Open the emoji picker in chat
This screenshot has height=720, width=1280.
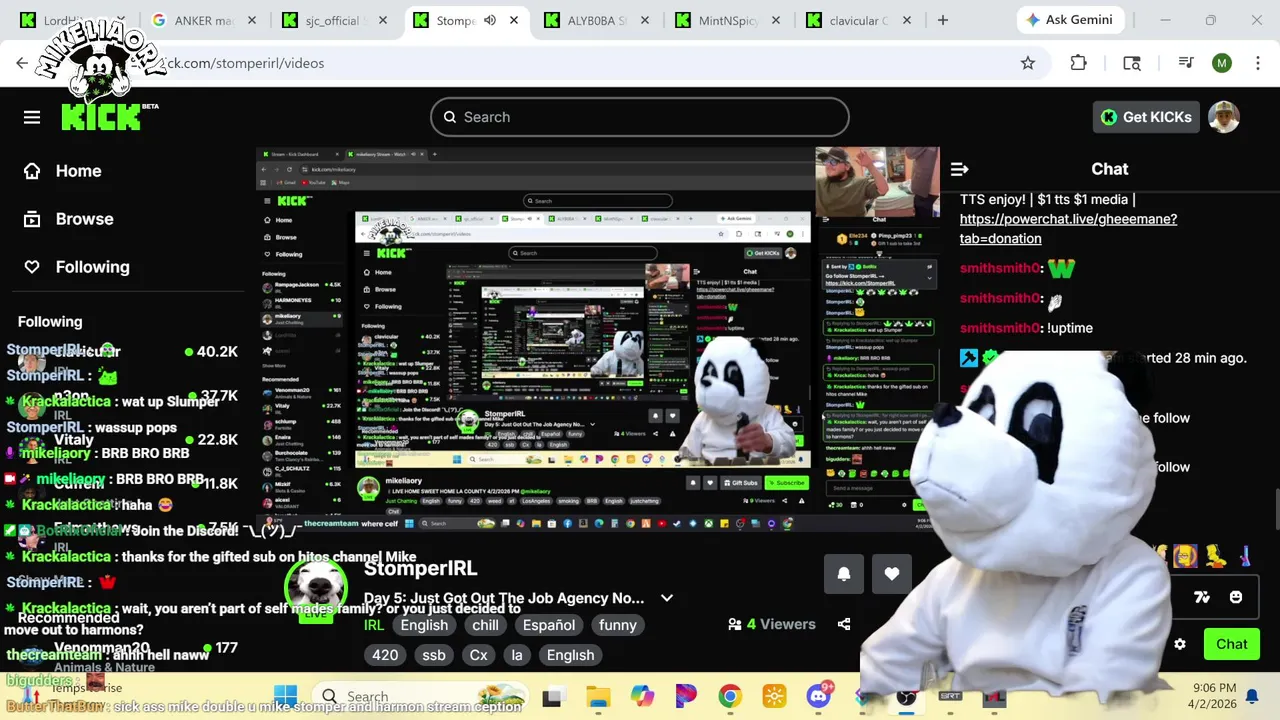[x=1236, y=597]
